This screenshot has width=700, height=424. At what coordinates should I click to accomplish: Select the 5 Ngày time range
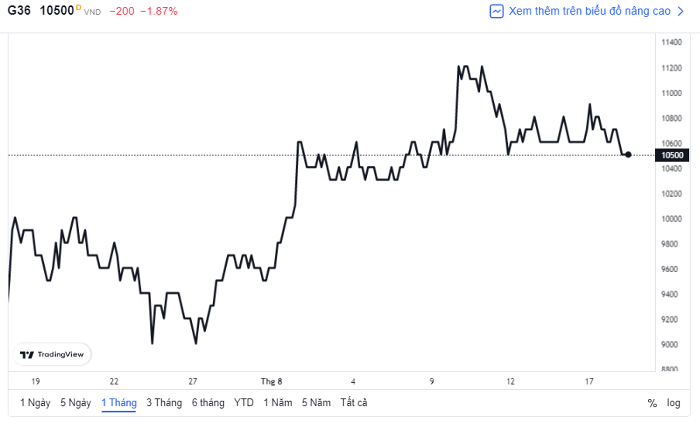coord(76,403)
